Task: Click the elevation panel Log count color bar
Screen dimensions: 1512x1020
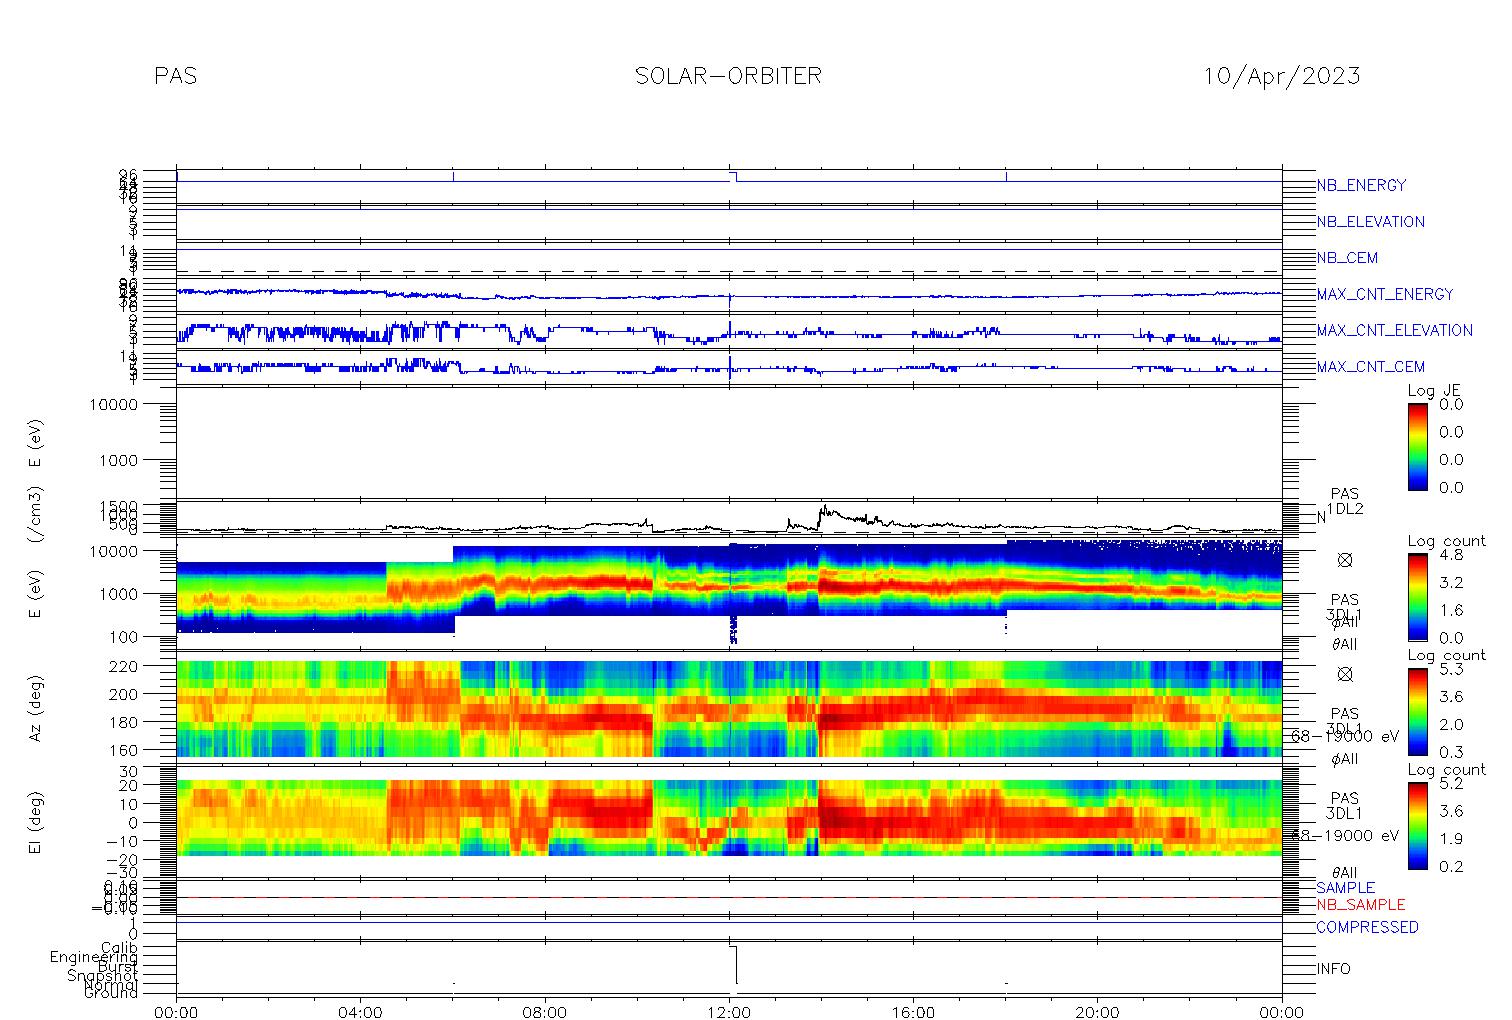Action: (1417, 825)
